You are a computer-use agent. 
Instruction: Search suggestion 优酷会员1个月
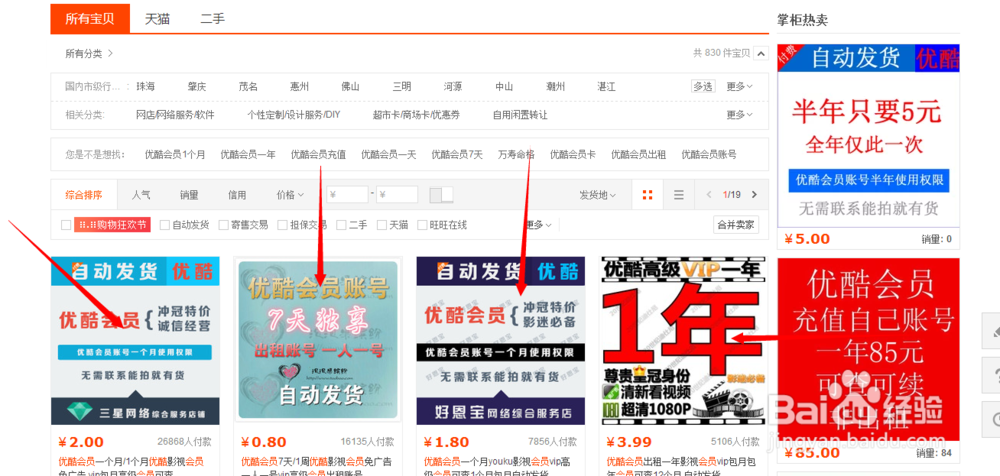pyautogui.click(x=175, y=154)
